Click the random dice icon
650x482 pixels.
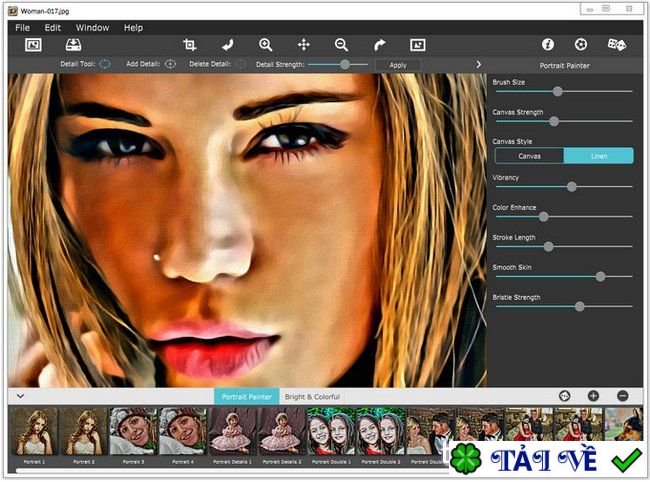pyautogui.click(x=617, y=45)
